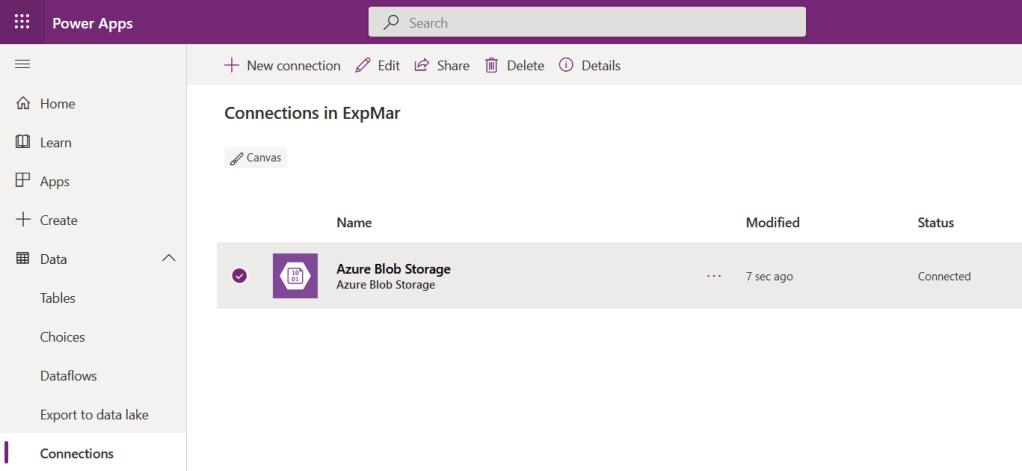Image resolution: width=1022 pixels, height=471 pixels.
Task: Open Tables under Data
Action: 58,298
